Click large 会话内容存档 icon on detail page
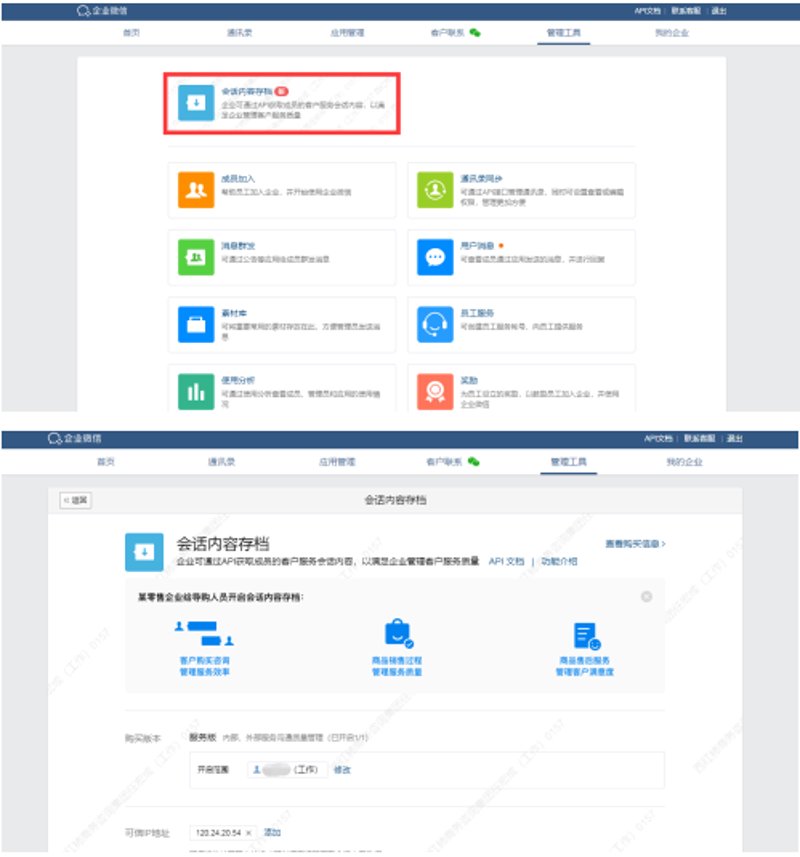 pyautogui.click(x=144, y=552)
